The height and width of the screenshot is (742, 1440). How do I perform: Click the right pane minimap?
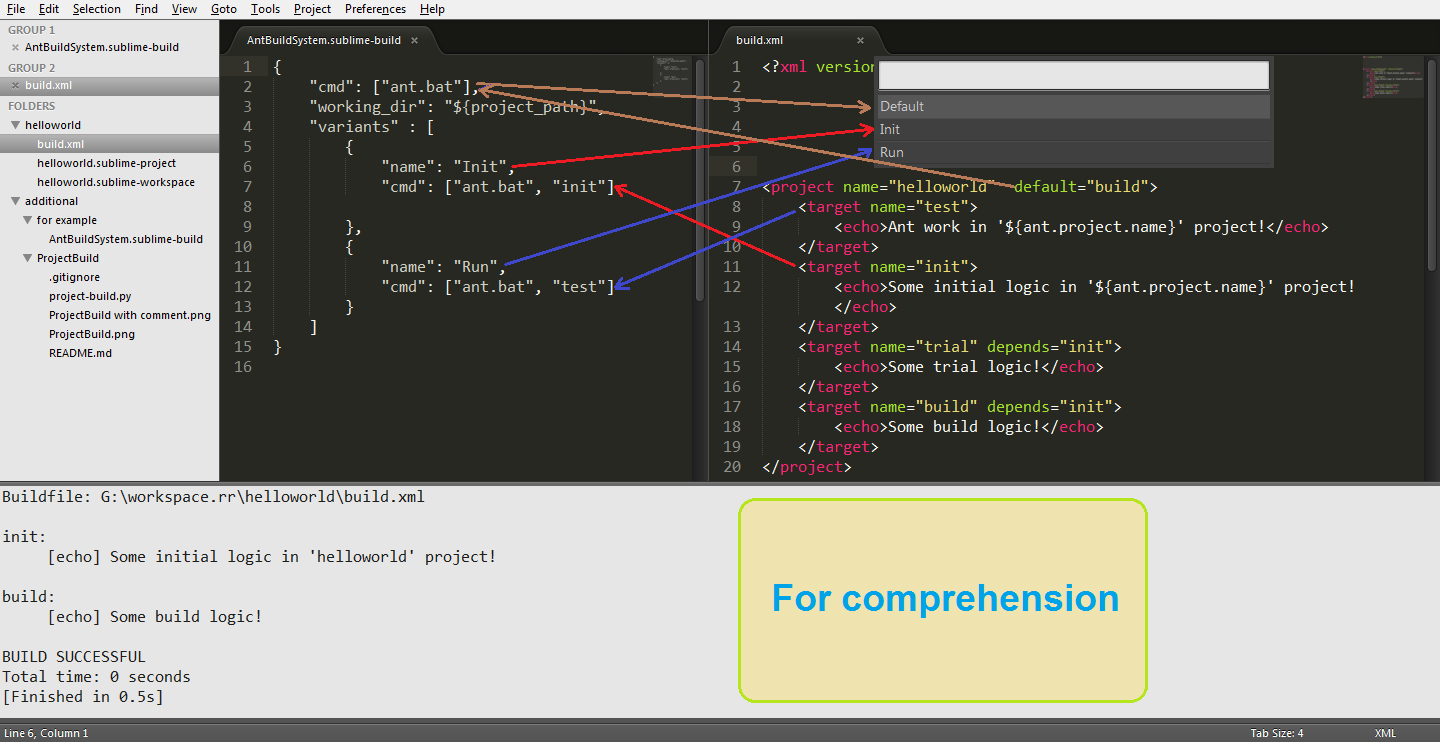click(x=1392, y=78)
